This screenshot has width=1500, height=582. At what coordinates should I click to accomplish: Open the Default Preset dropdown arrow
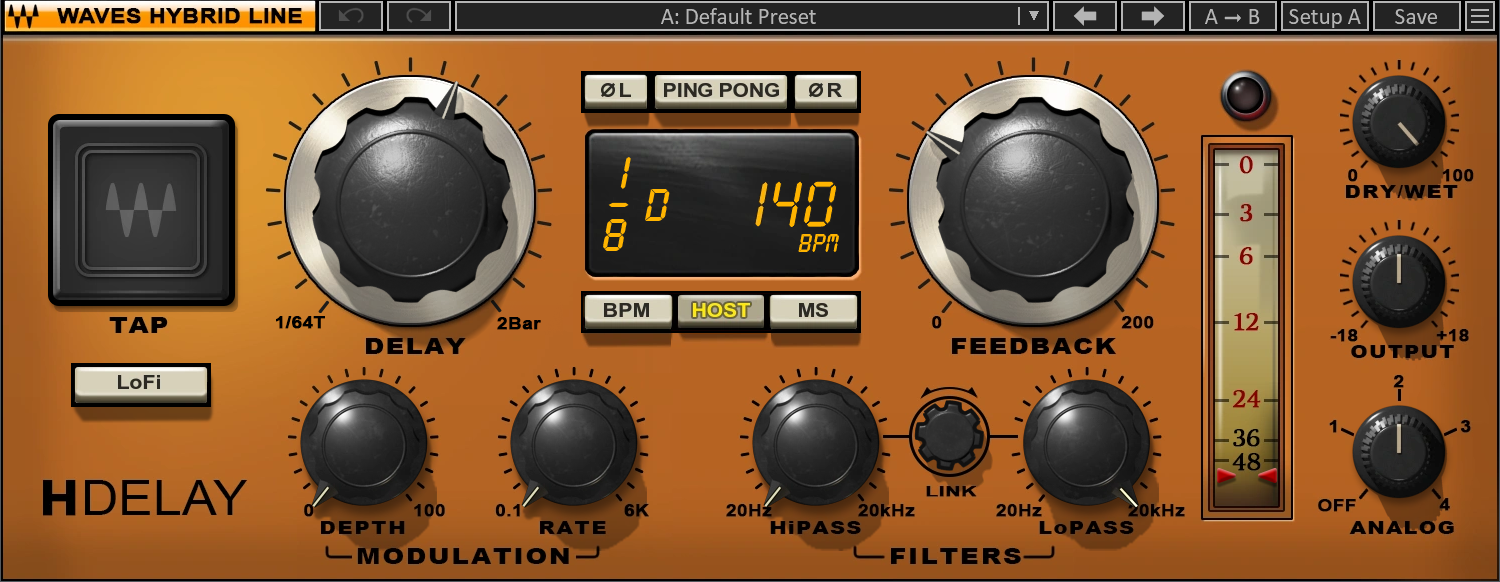click(1033, 16)
